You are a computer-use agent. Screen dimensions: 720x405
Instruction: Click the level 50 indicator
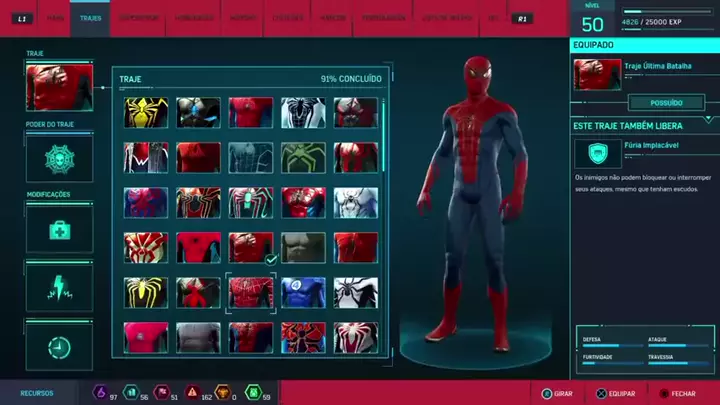tap(592, 24)
